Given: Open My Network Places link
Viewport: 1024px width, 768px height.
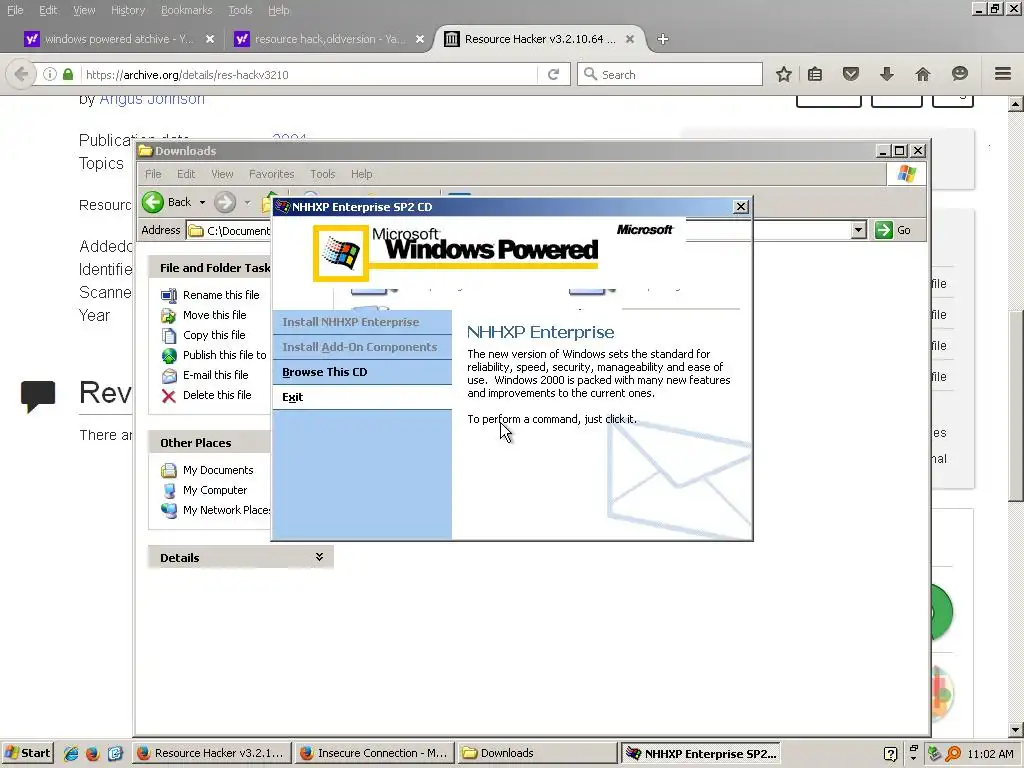Looking at the screenshot, I should pyautogui.click(x=227, y=510).
